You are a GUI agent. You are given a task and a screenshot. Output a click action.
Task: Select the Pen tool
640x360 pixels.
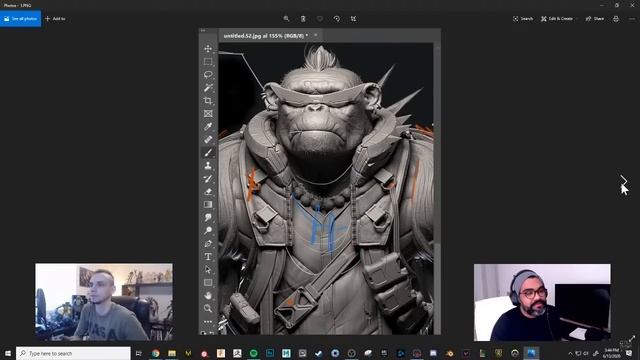(208, 244)
